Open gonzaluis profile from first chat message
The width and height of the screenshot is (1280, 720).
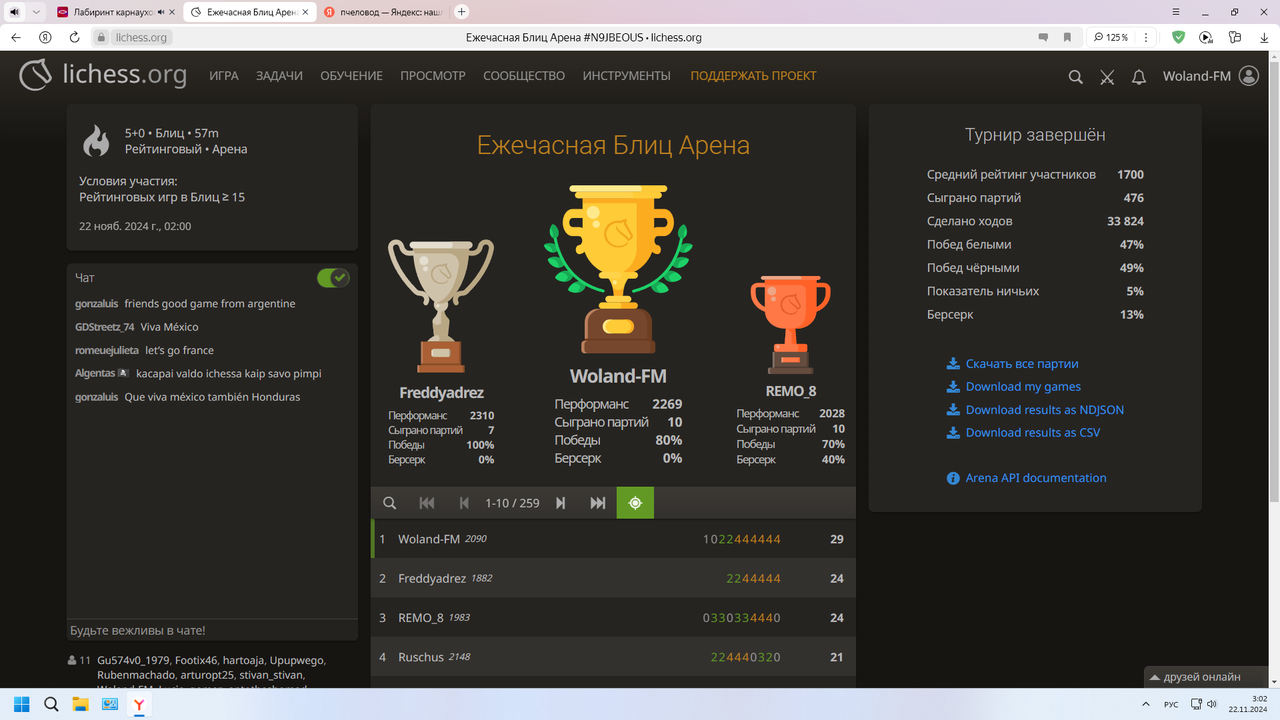coord(97,304)
